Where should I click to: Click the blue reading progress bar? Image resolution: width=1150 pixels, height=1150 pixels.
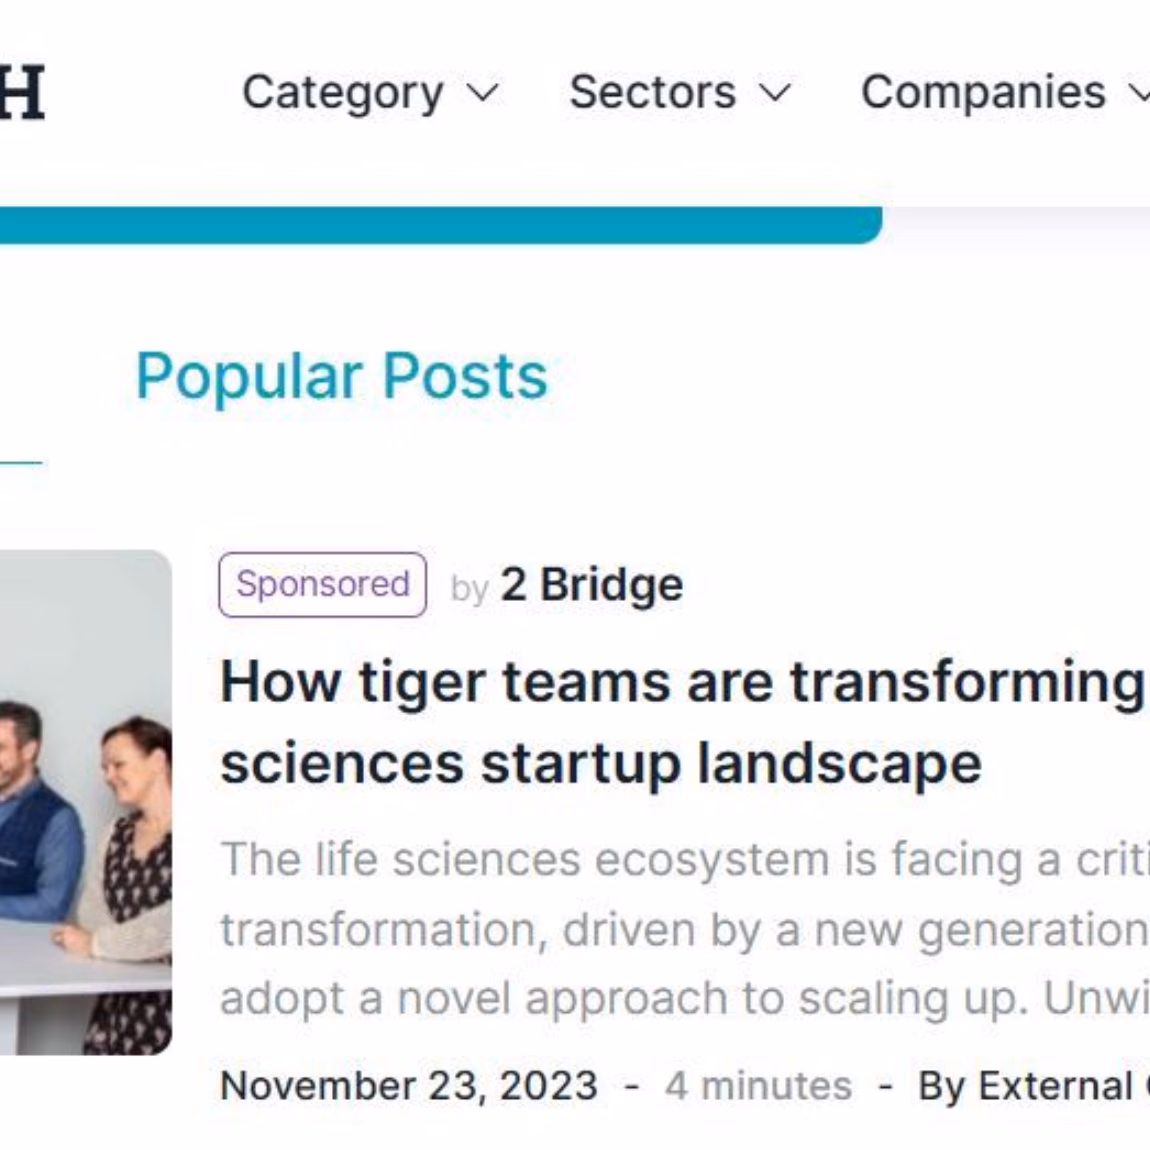coord(441,225)
